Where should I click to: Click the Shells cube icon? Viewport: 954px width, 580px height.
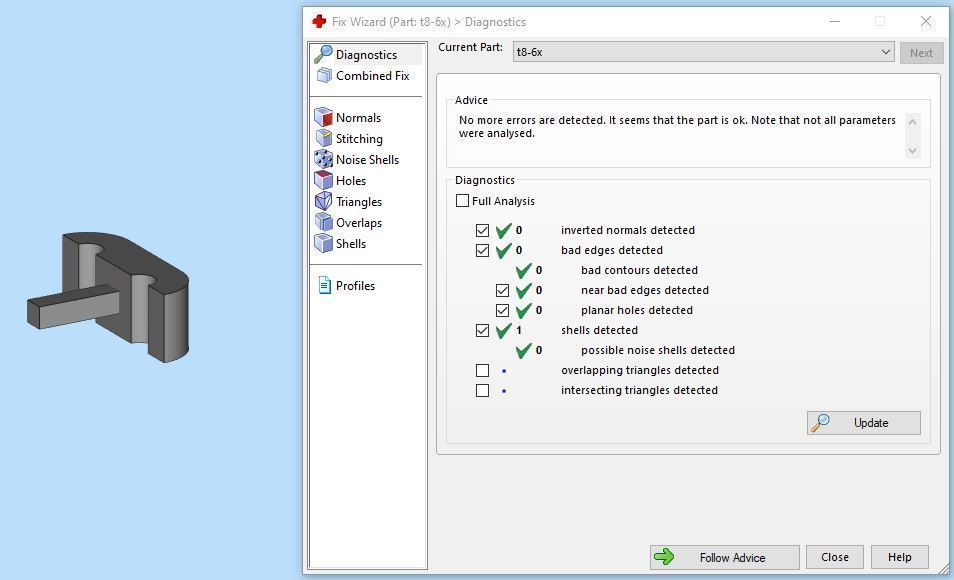coord(323,243)
